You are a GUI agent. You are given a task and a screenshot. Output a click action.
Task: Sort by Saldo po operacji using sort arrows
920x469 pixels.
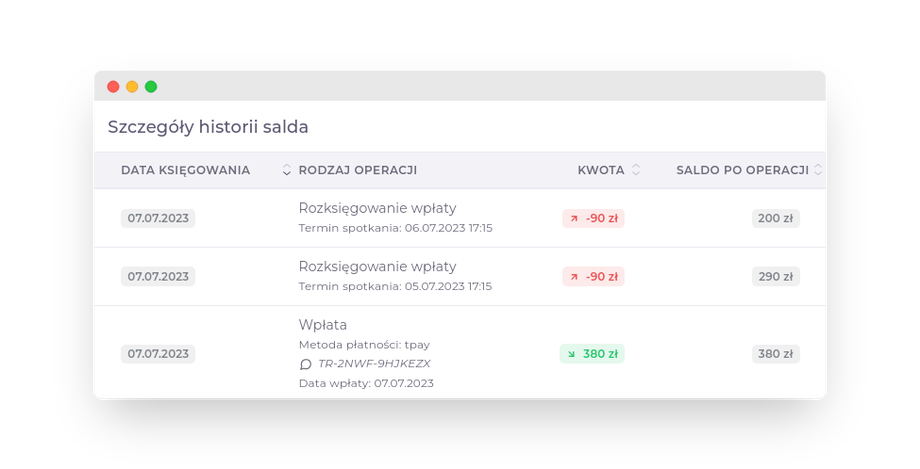(x=818, y=170)
